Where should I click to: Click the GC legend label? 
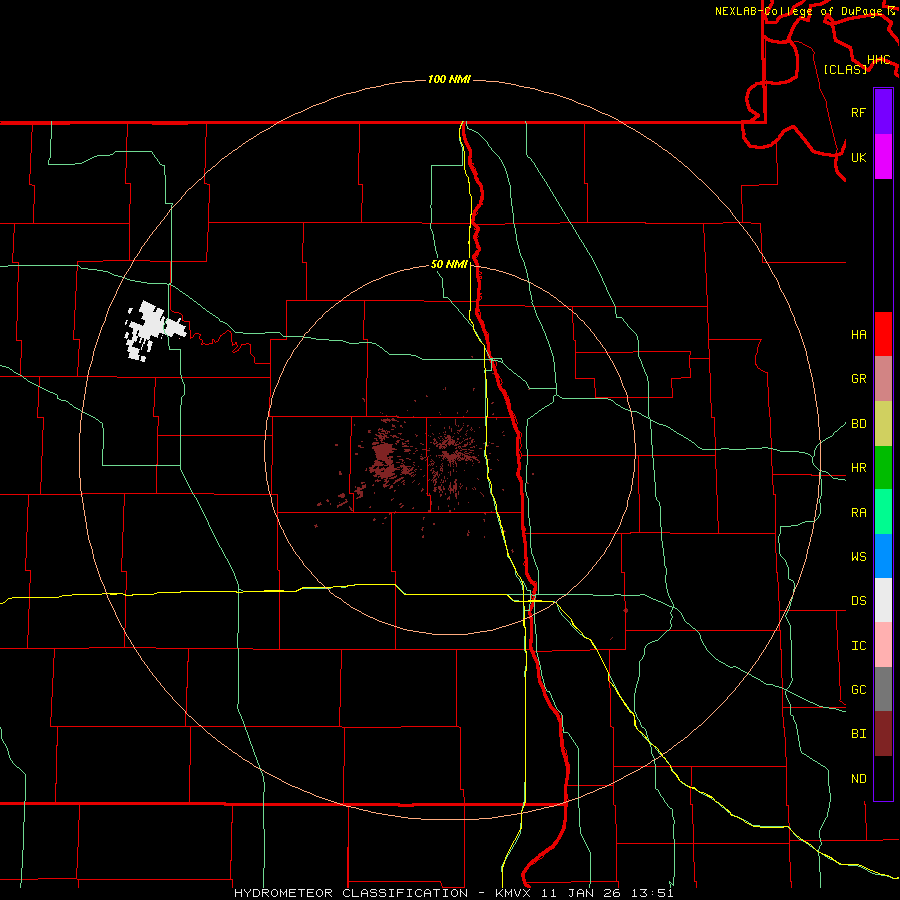858,689
